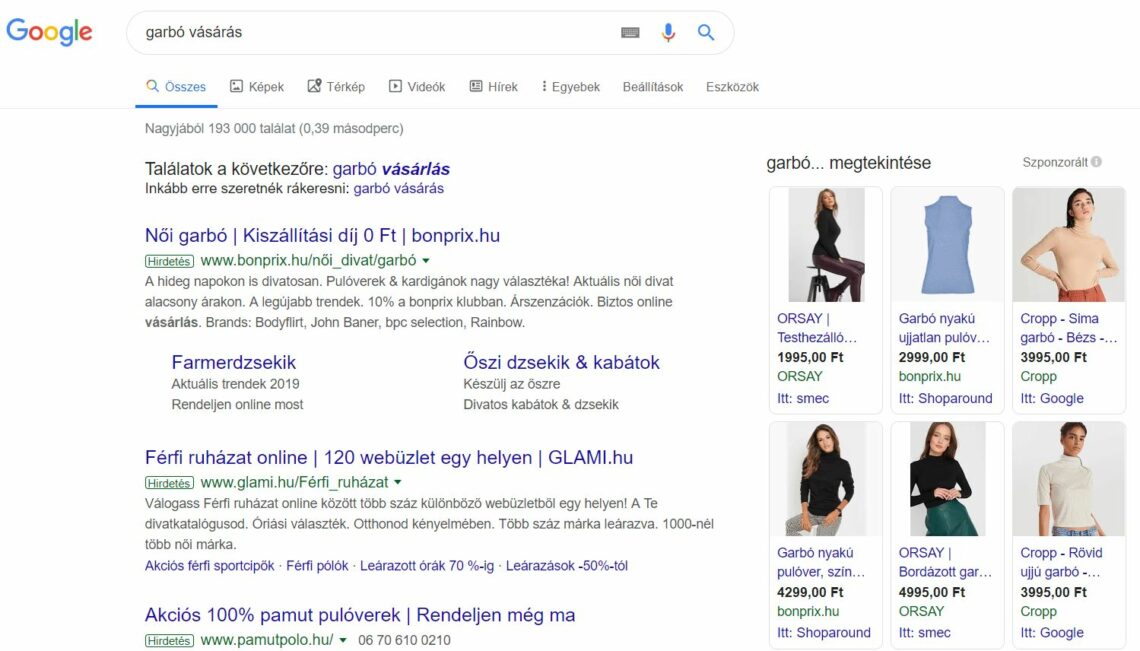This screenshot has width=1140, height=651.
Task: Click 'Itt: smec' under 4995,00 Ft product
Action: pos(924,633)
